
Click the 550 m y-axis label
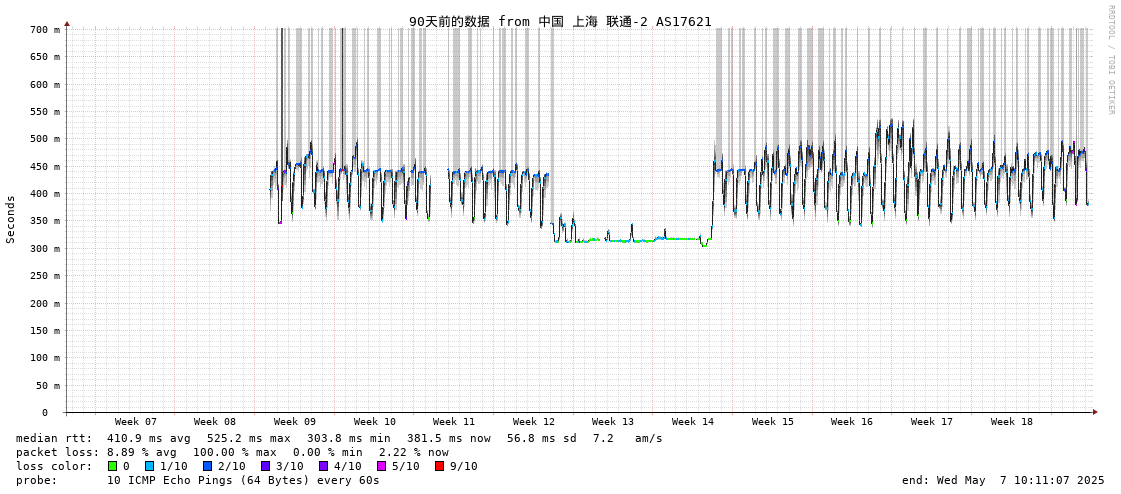point(45,112)
